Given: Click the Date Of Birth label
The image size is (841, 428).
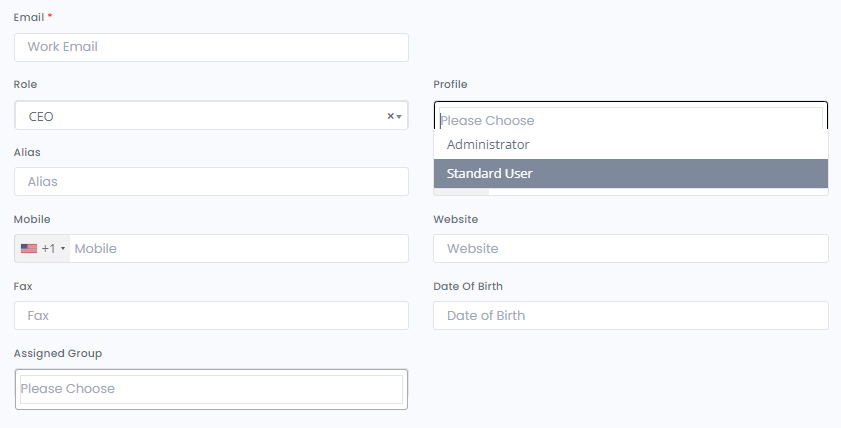Looking at the screenshot, I should [468, 286].
